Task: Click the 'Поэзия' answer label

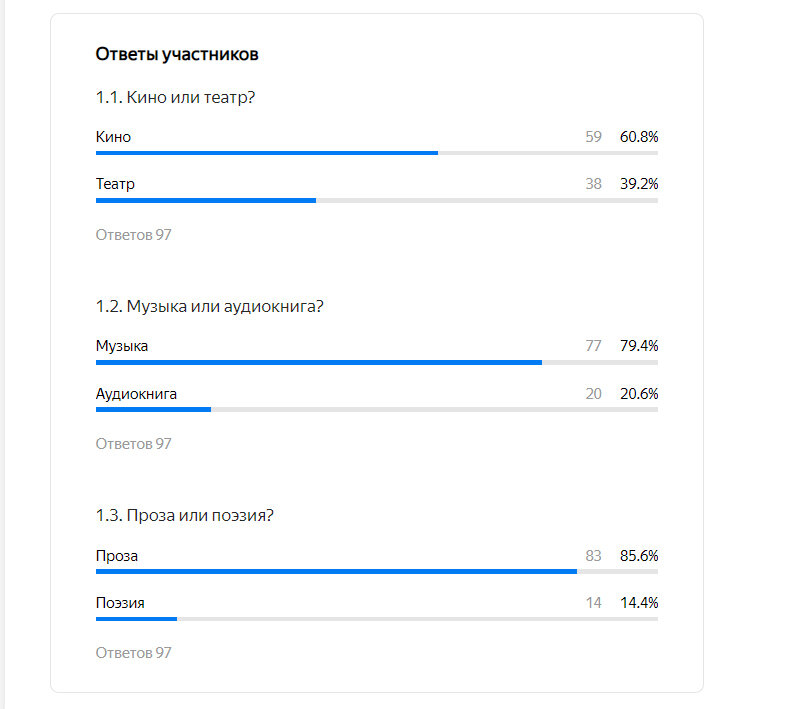Action: point(120,603)
